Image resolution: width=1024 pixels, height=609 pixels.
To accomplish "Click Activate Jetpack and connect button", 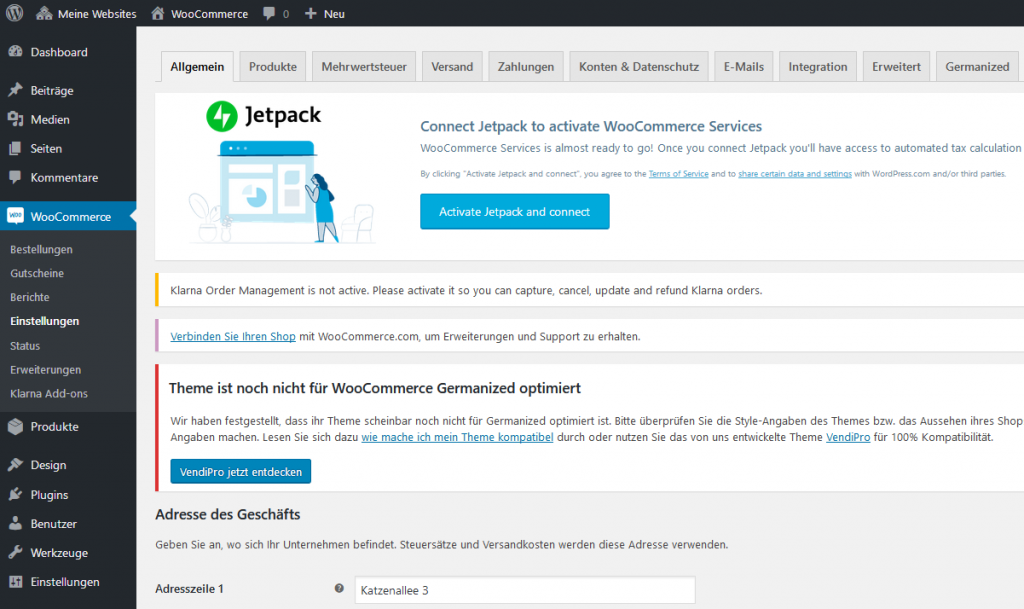I will (x=515, y=211).
